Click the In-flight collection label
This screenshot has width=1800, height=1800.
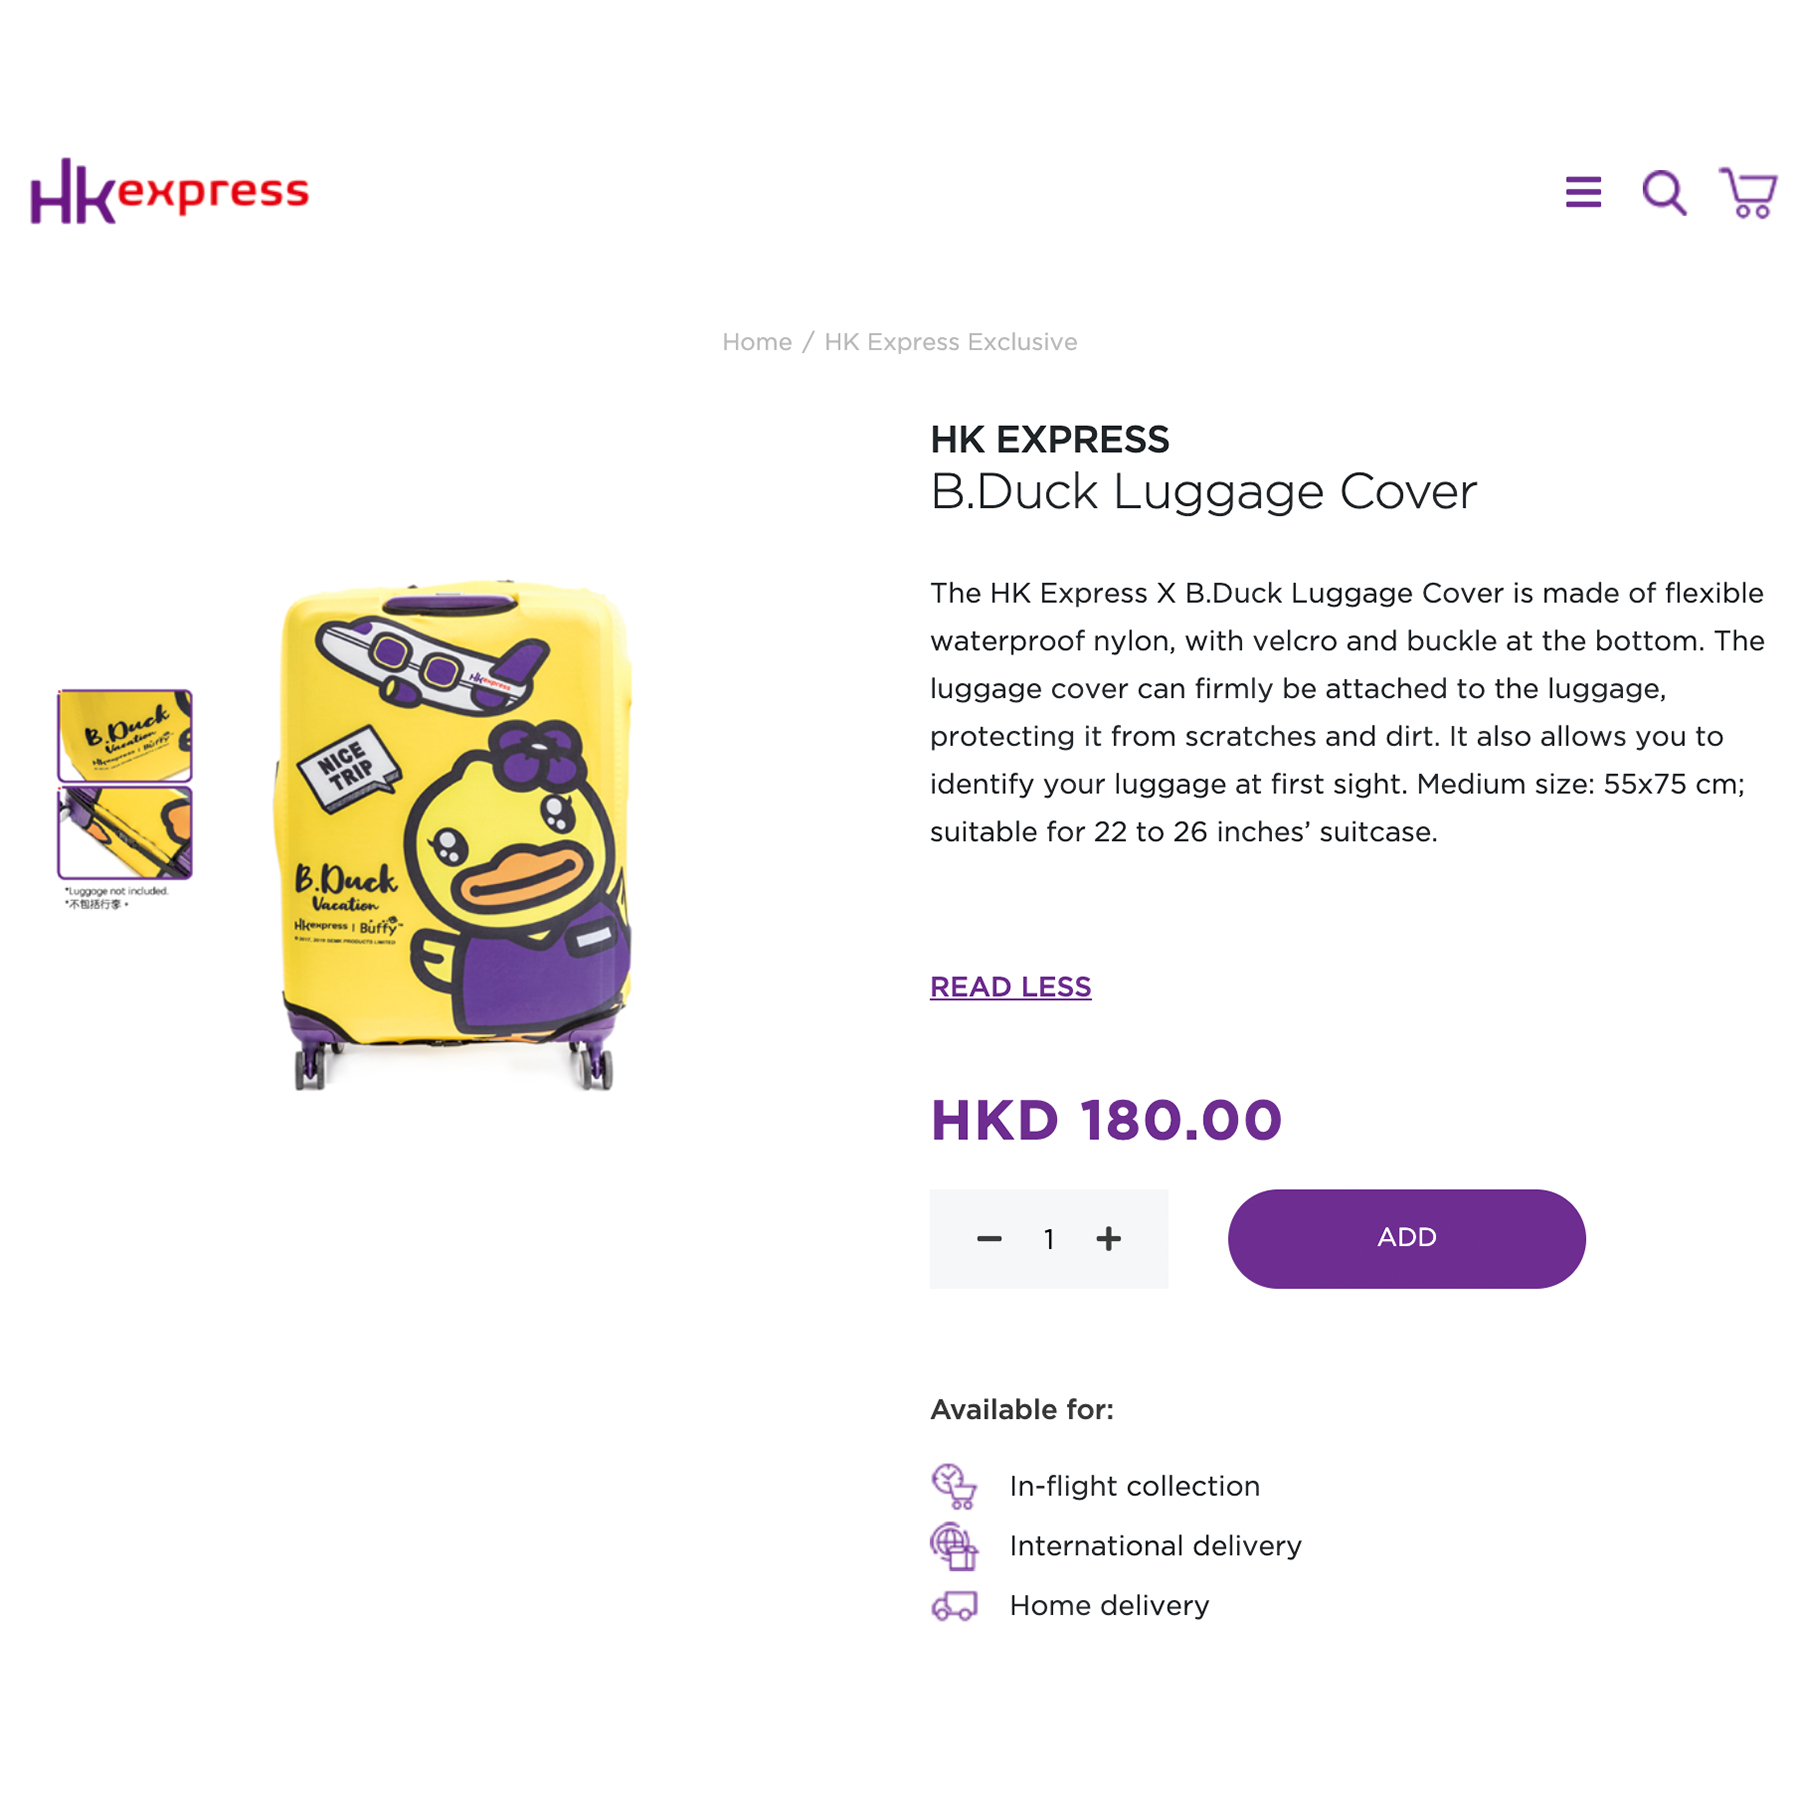[x=1135, y=1486]
